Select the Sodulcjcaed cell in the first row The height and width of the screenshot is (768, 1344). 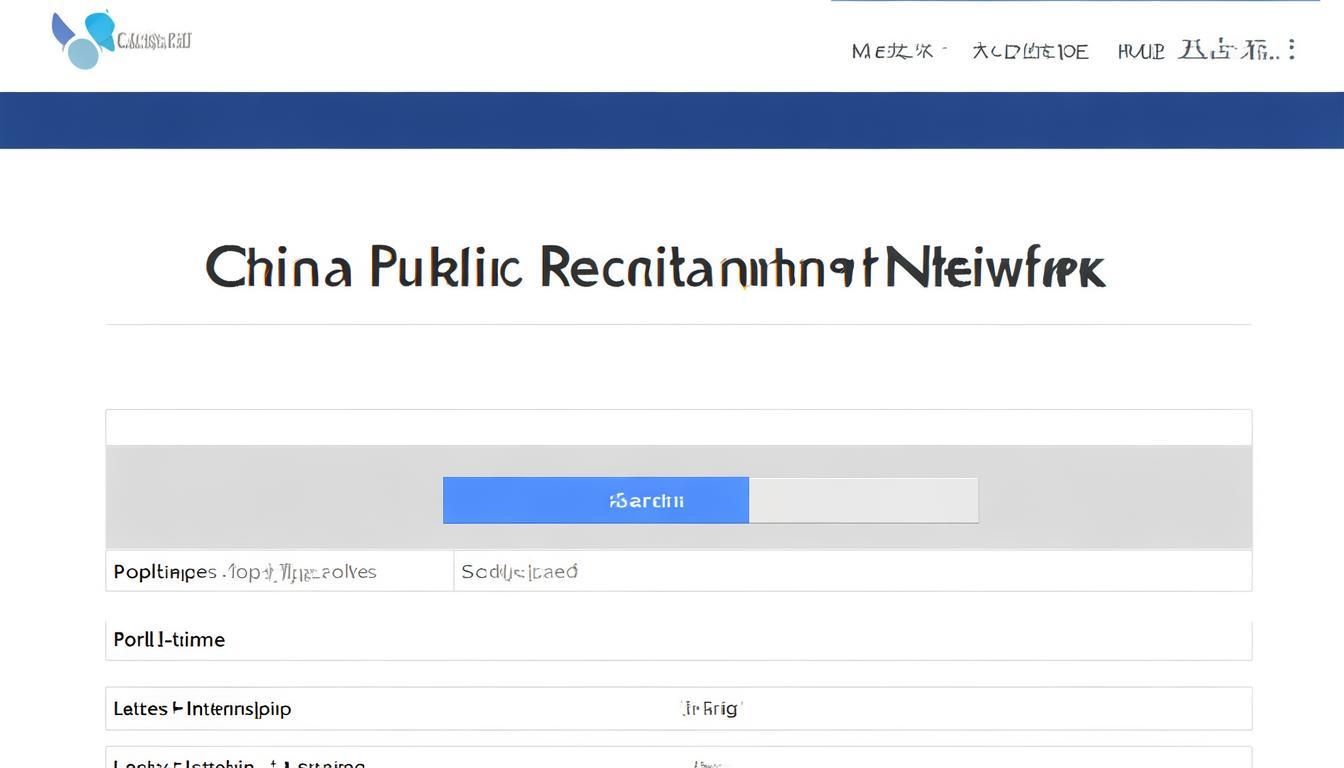coord(853,571)
